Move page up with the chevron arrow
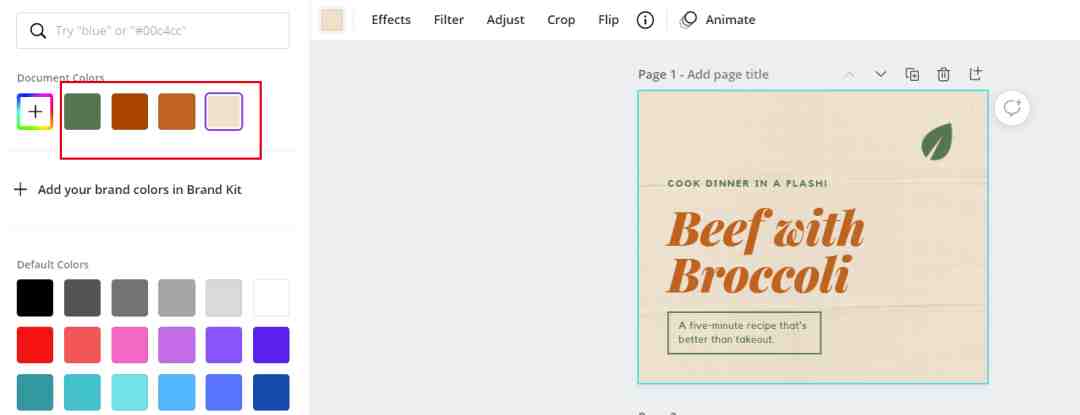The height and width of the screenshot is (415, 1080). [849, 74]
